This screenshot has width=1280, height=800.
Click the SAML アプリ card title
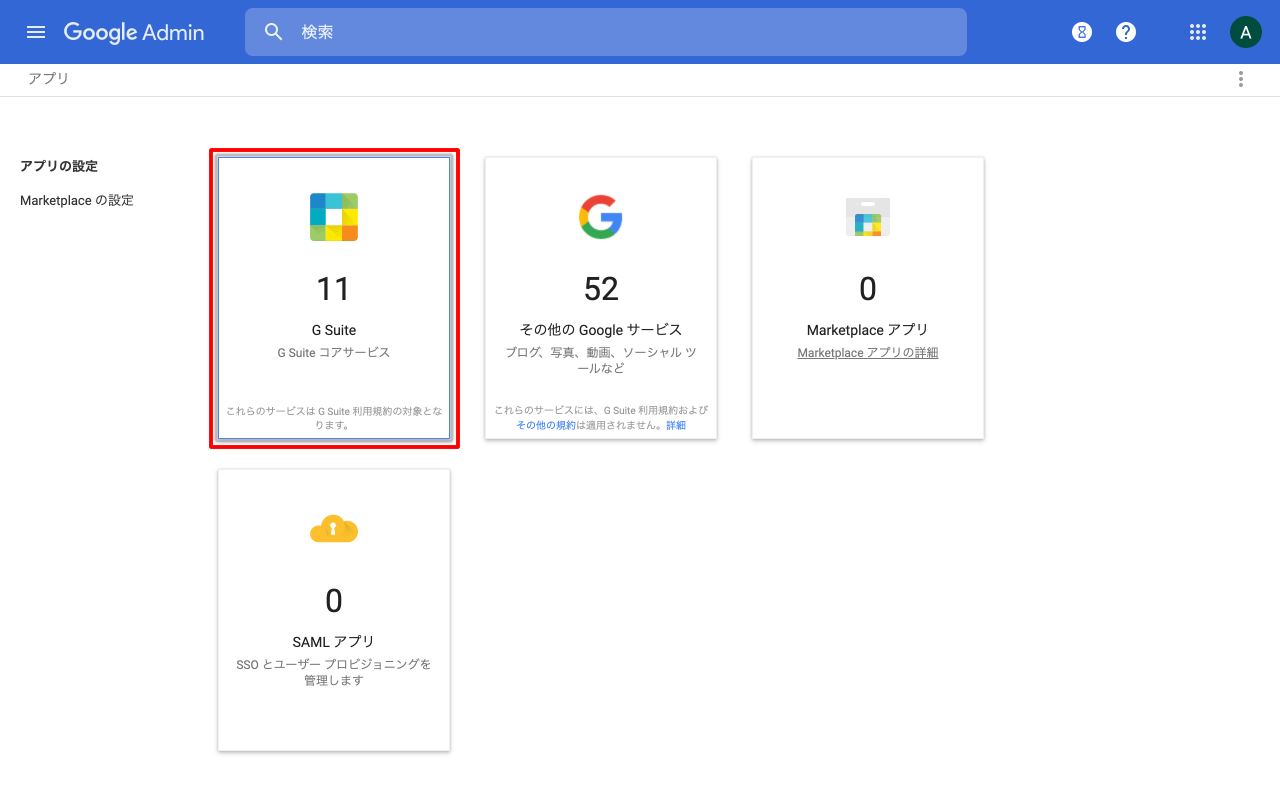point(334,642)
